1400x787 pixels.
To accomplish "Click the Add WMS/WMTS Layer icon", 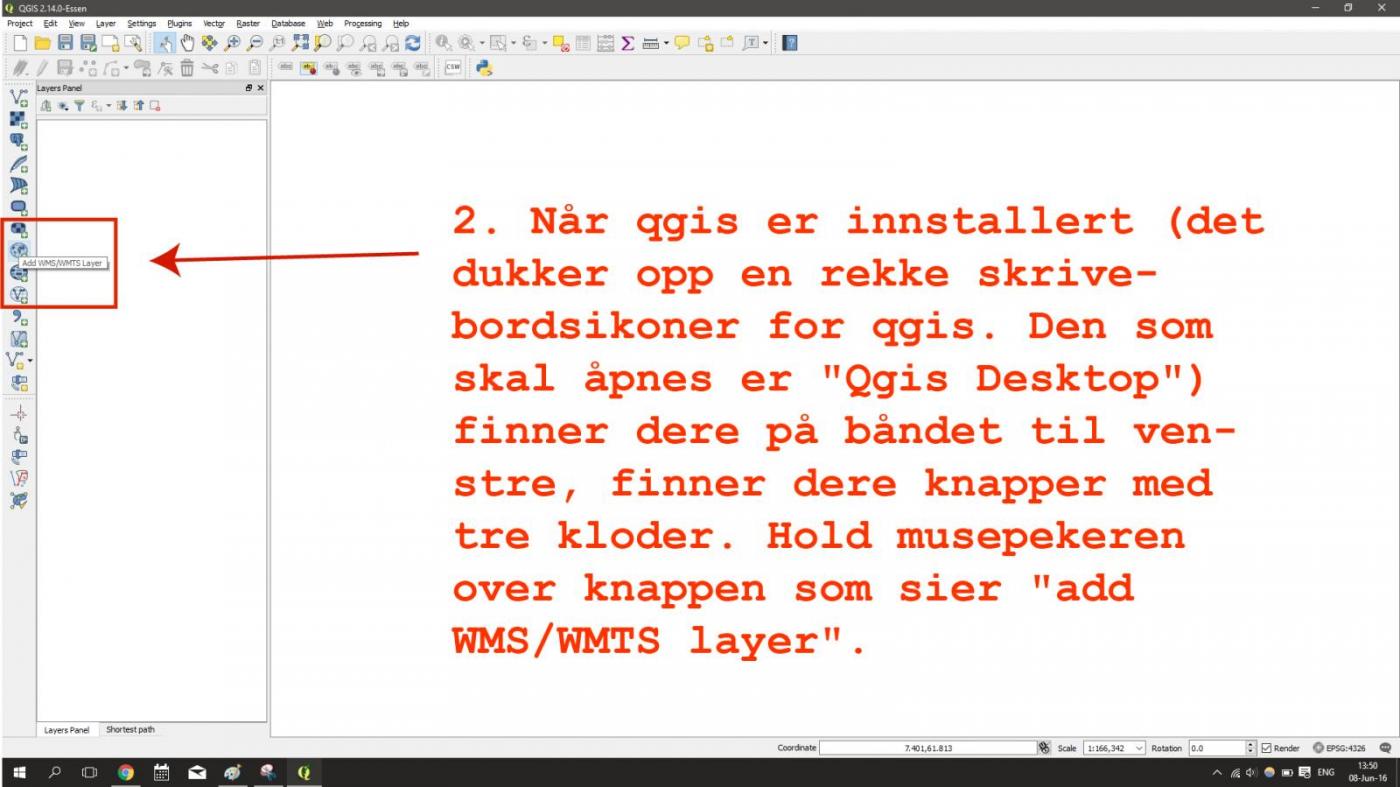I will click(x=19, y=250).
